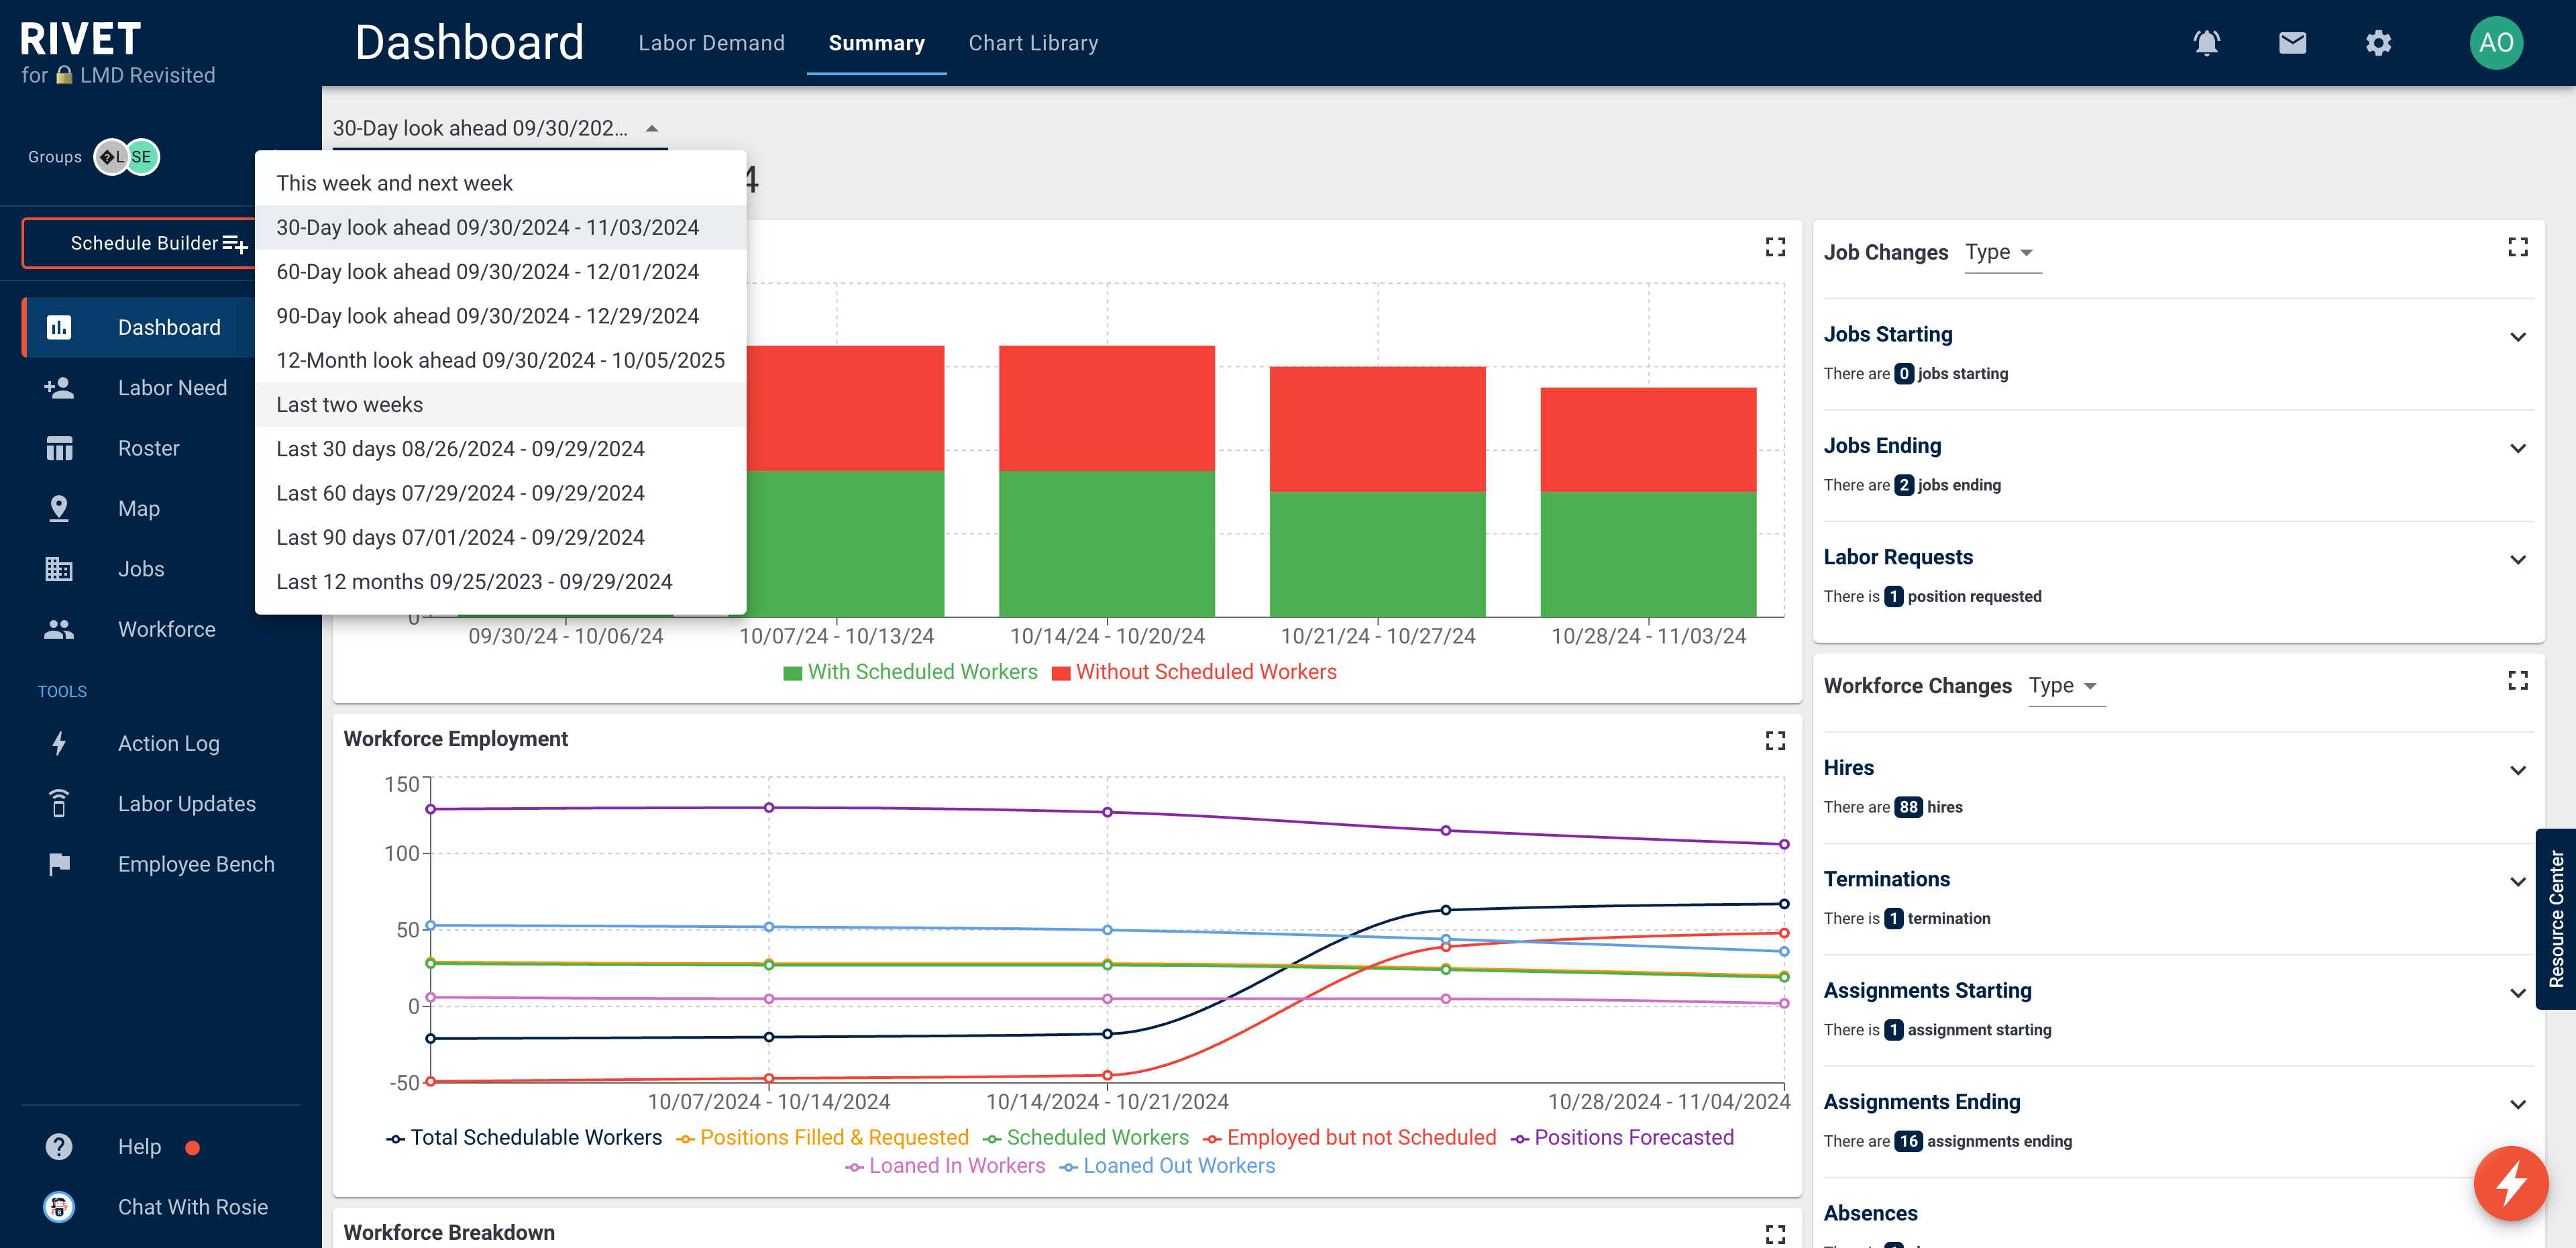The height and width of the screenshot is (1248, 2576).
Task: Select Last two weeks option
Action: click(x=500, y=405)
